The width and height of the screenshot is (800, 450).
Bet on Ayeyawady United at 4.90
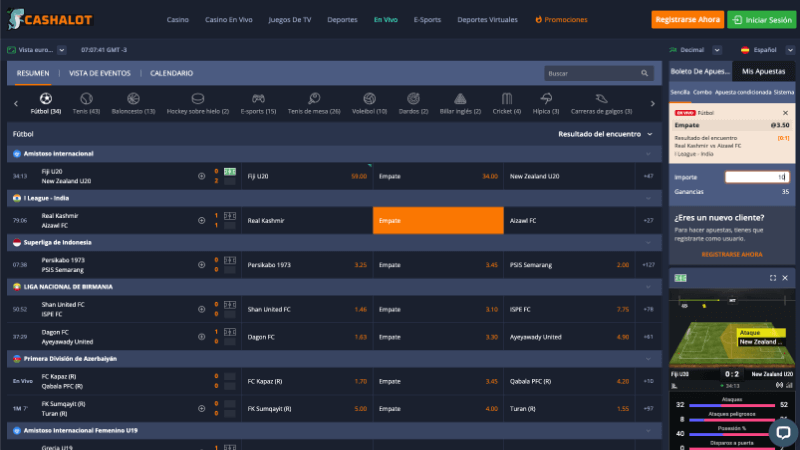tap(569, 337)
